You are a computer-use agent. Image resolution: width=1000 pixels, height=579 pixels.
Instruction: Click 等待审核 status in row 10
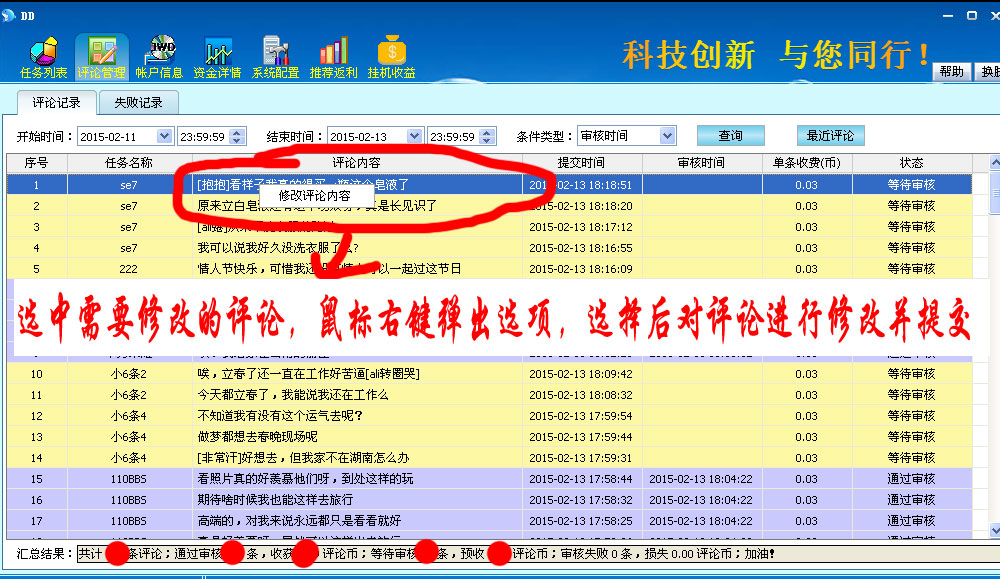tap(911, 374)
